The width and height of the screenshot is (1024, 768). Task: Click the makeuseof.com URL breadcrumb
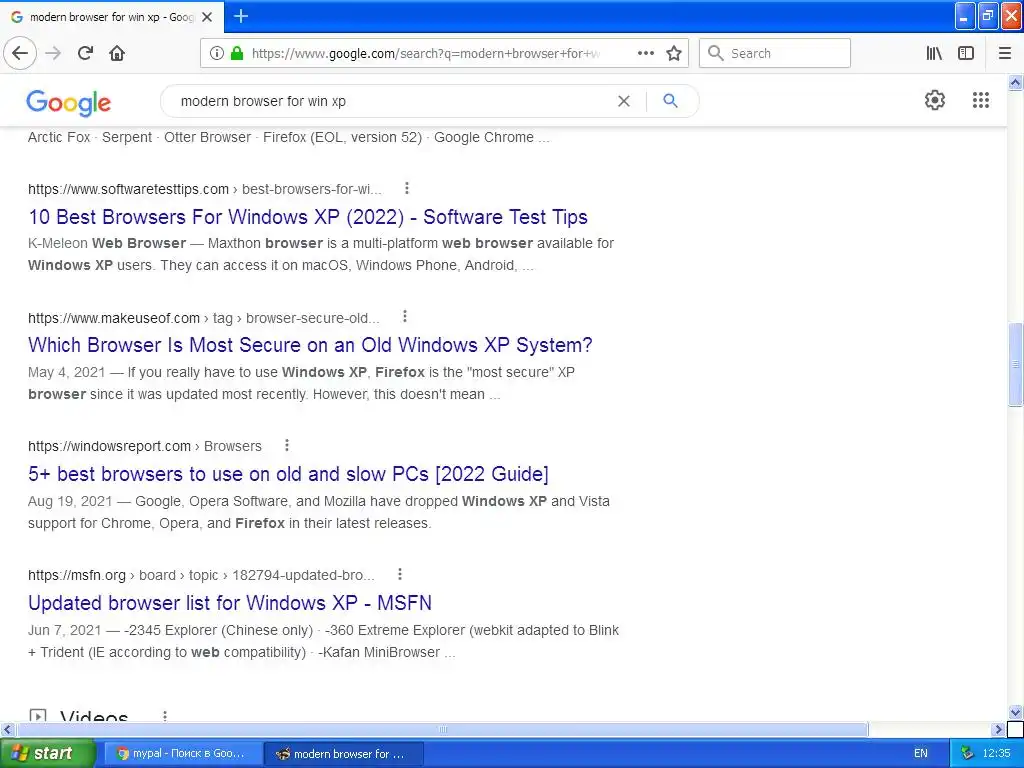pos(204,318)
